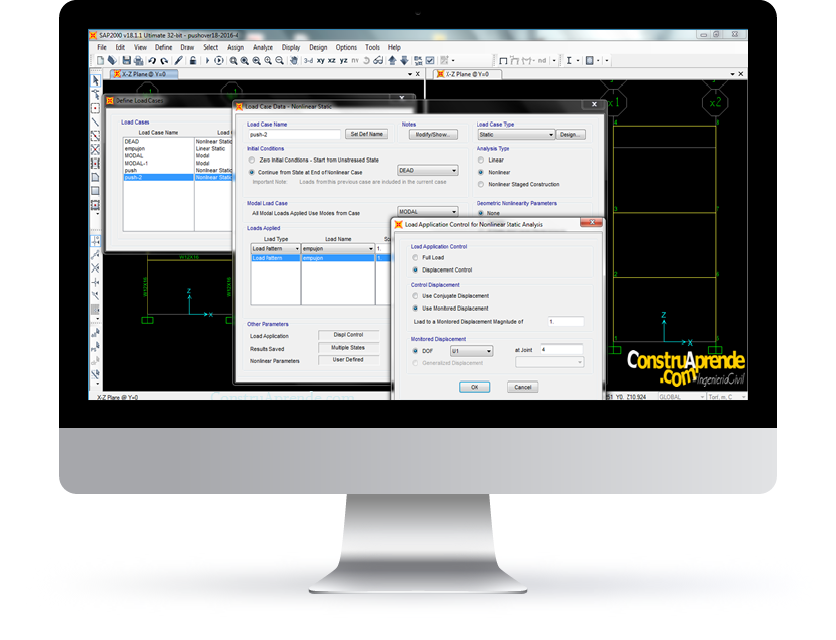Switch to the xy plane view button
This screenshot has height=640, width=836.
320,61
